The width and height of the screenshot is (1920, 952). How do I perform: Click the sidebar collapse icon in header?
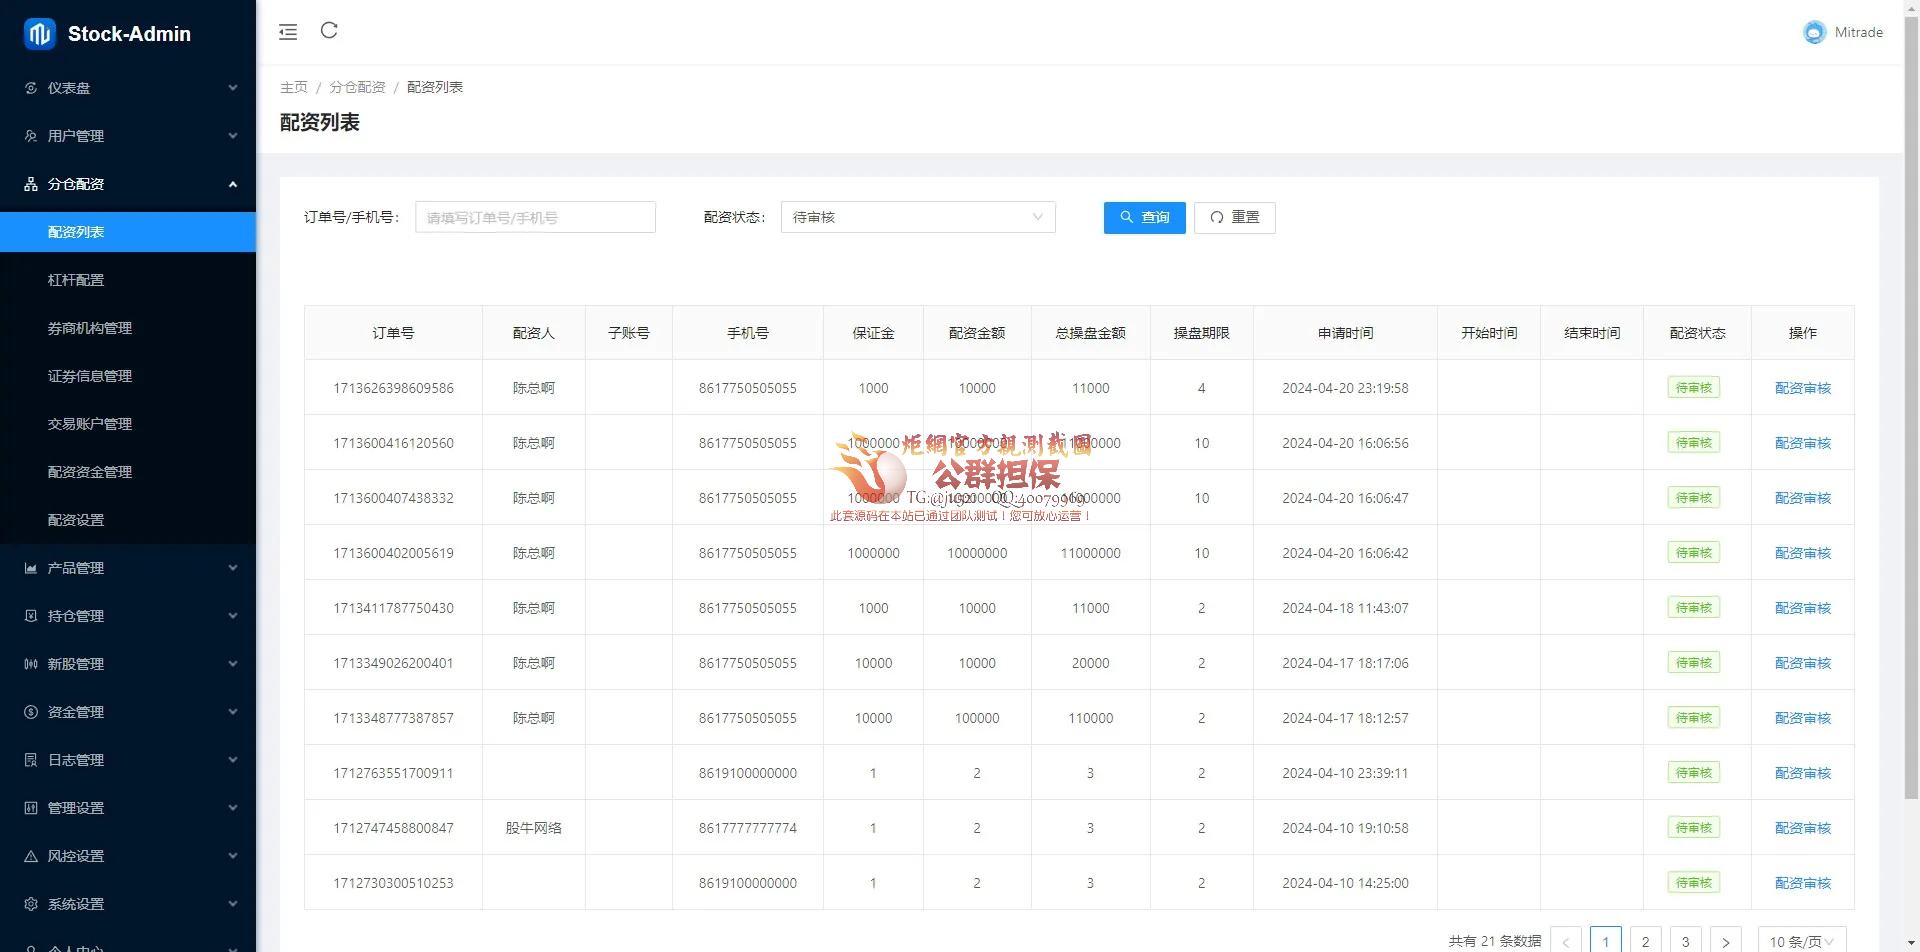coord(288,32)
